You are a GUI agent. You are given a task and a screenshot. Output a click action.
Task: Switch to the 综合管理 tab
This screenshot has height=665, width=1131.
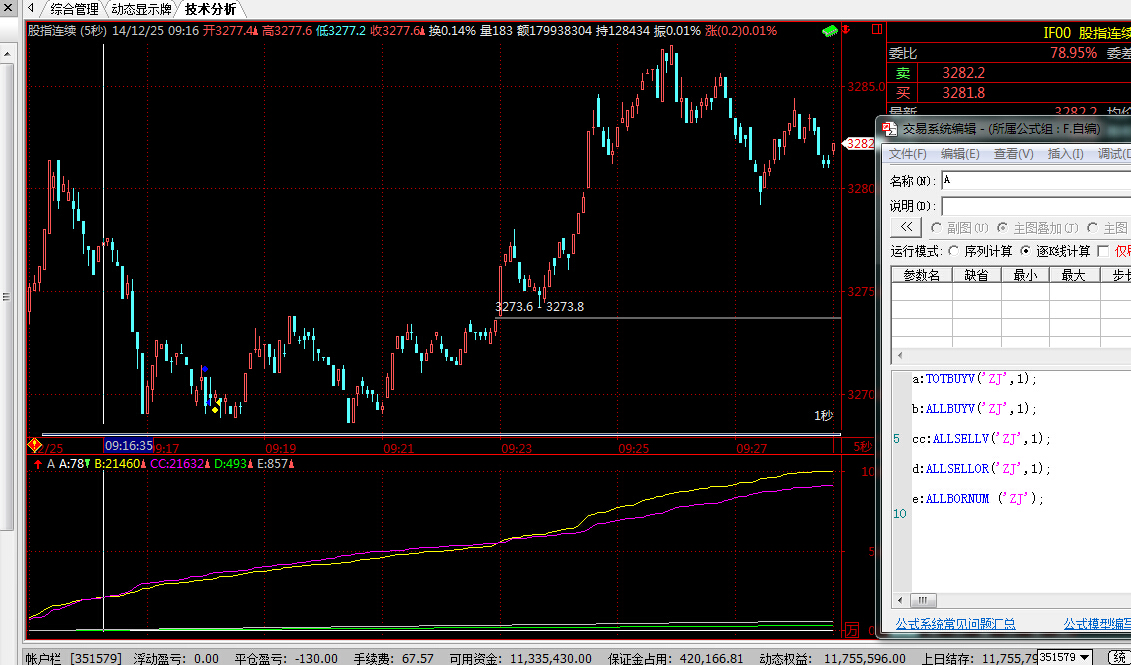tap(74, 9)
